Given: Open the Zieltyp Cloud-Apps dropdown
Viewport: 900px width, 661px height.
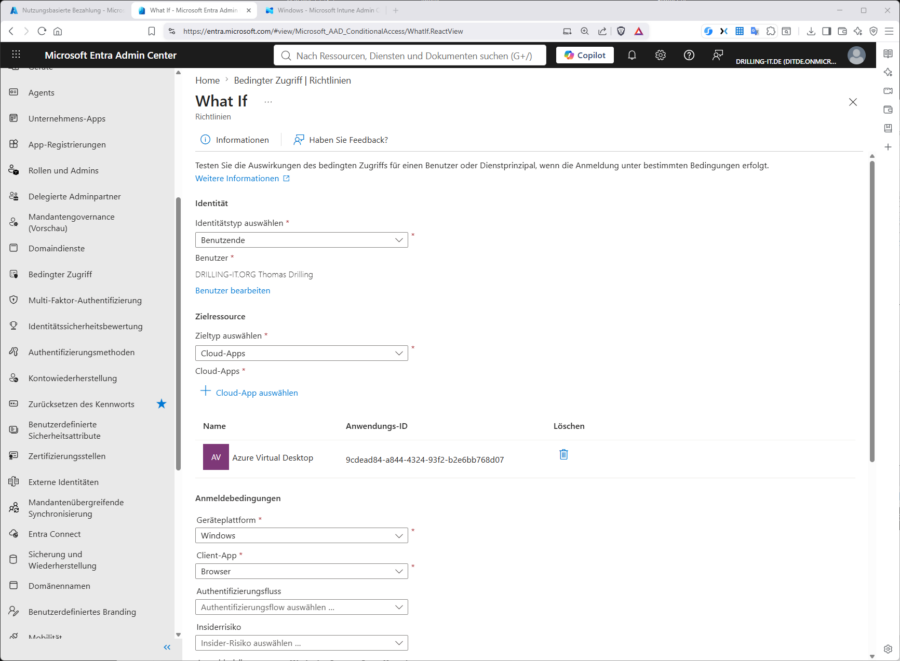Looking at the screenshot, I should coord(301,353).
